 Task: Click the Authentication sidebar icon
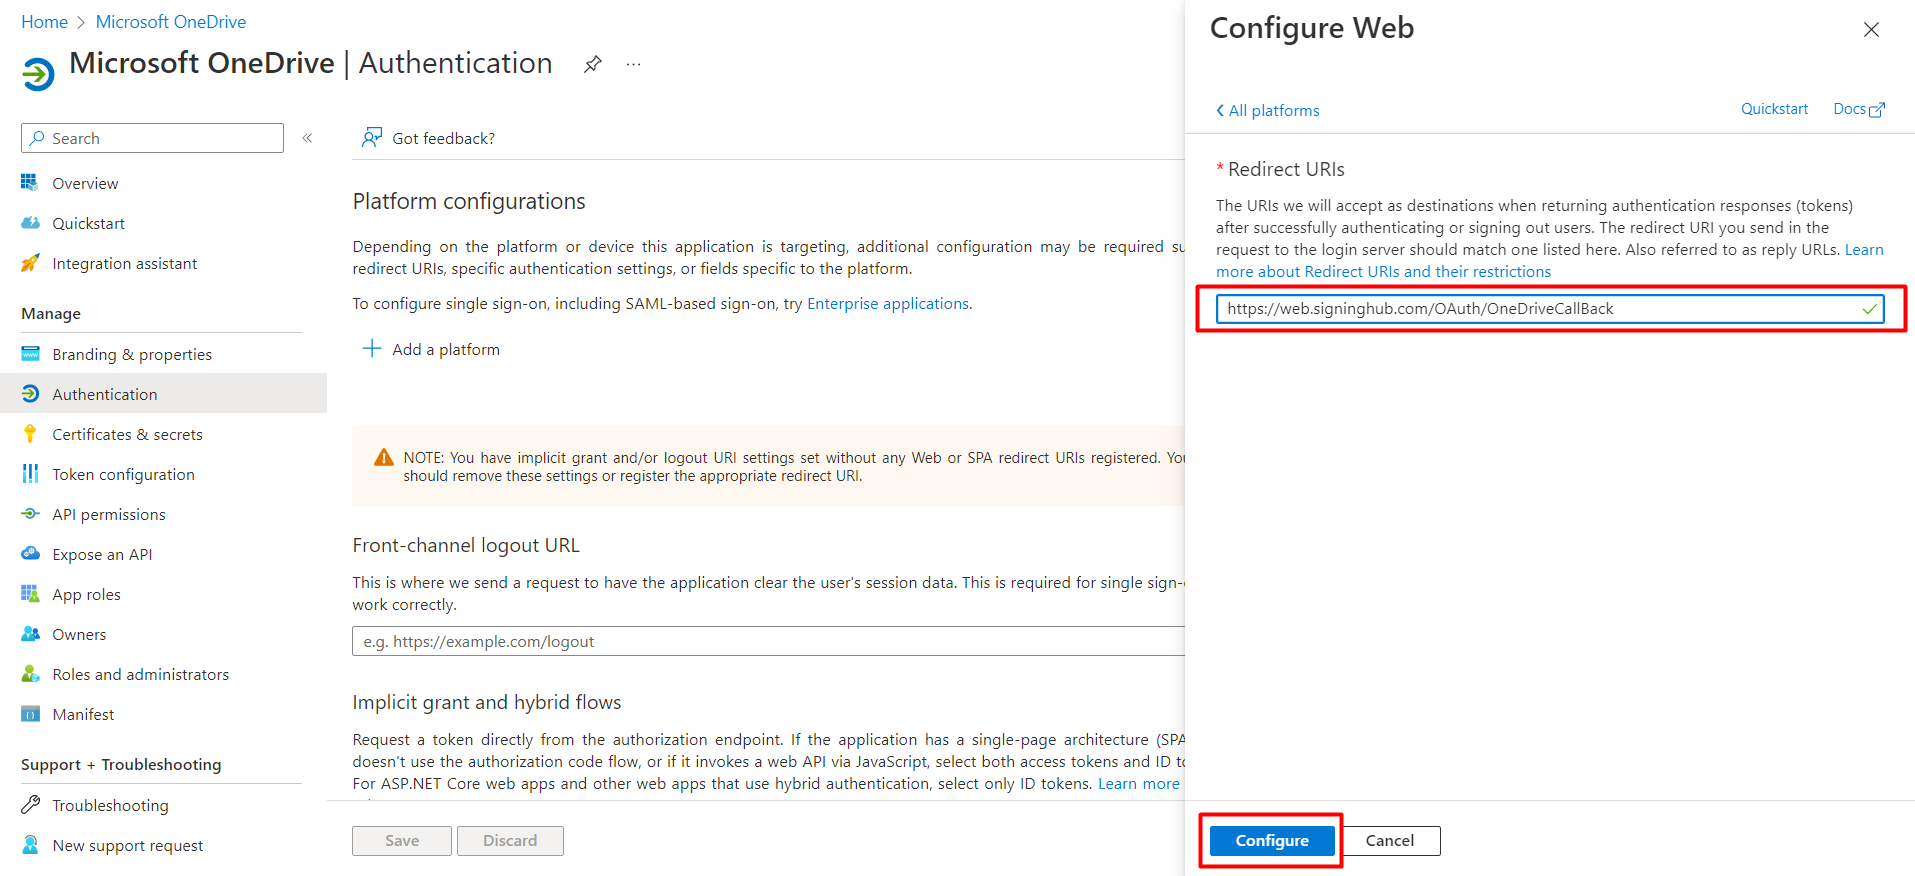point(30,394)
